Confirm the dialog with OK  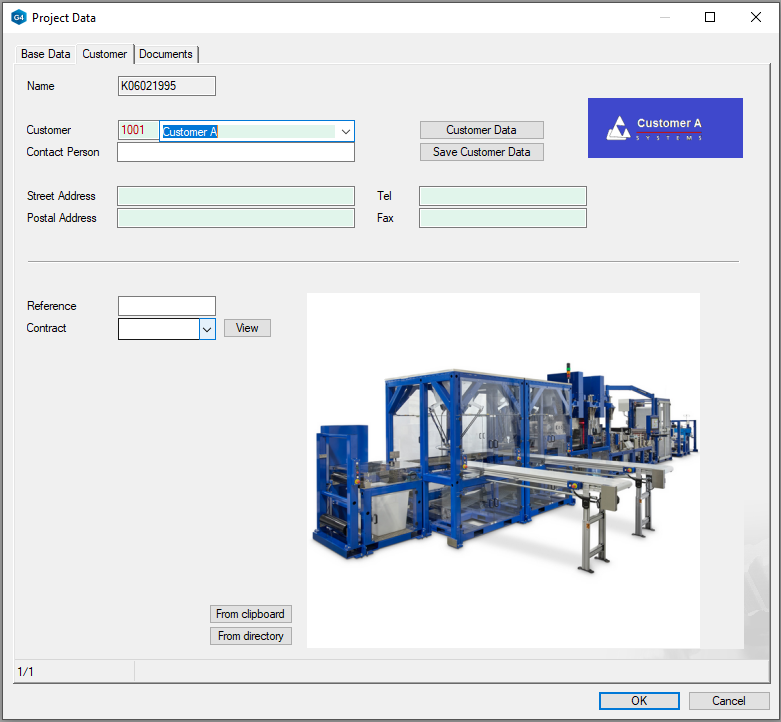coord(639,701)
